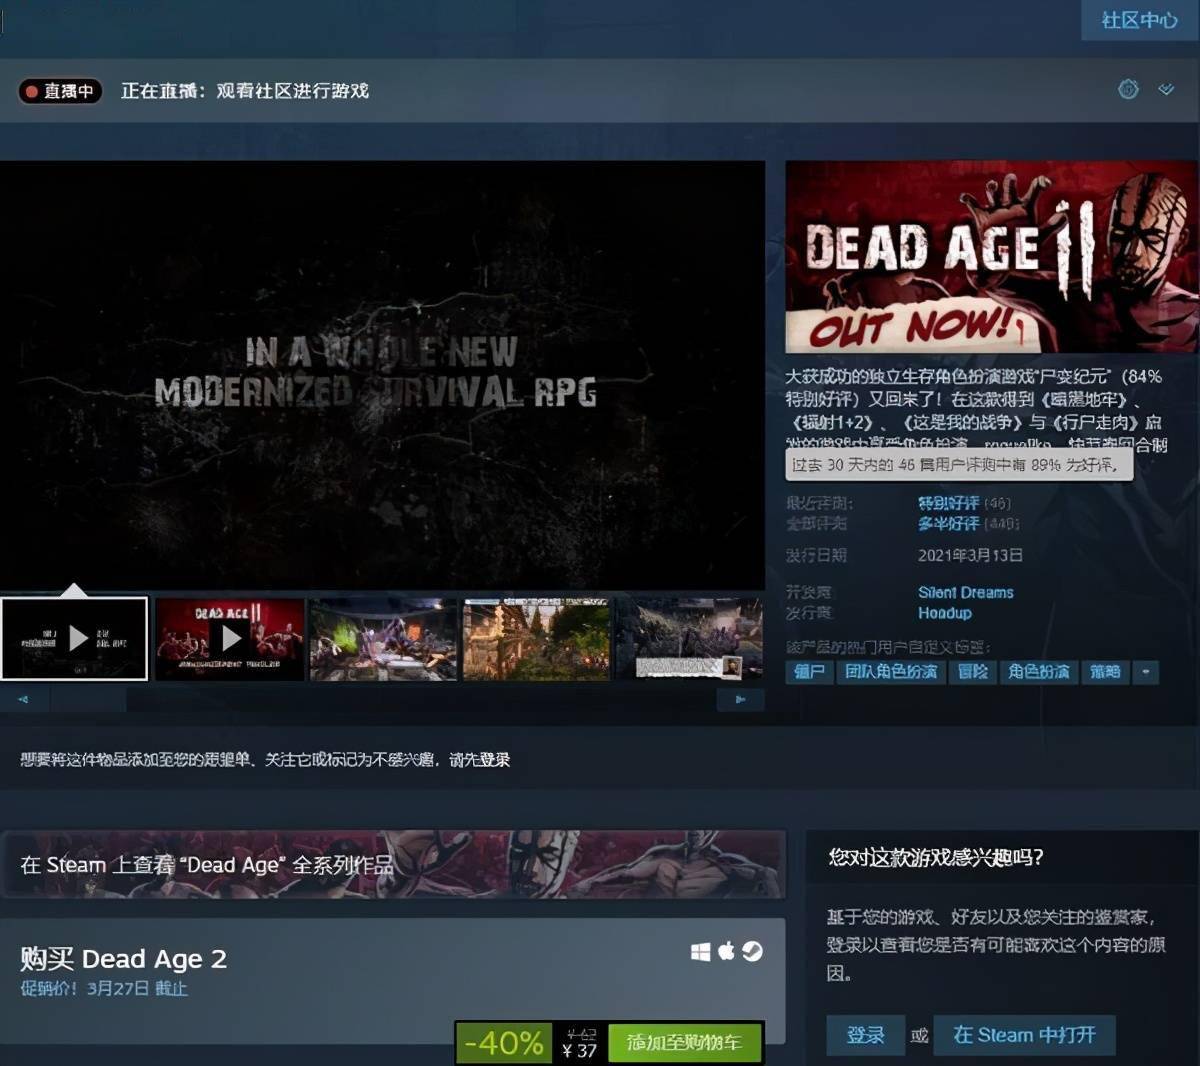Click the main trailer video player
The width and height of the screenshot is (1200, 1066).
point(382,375)
